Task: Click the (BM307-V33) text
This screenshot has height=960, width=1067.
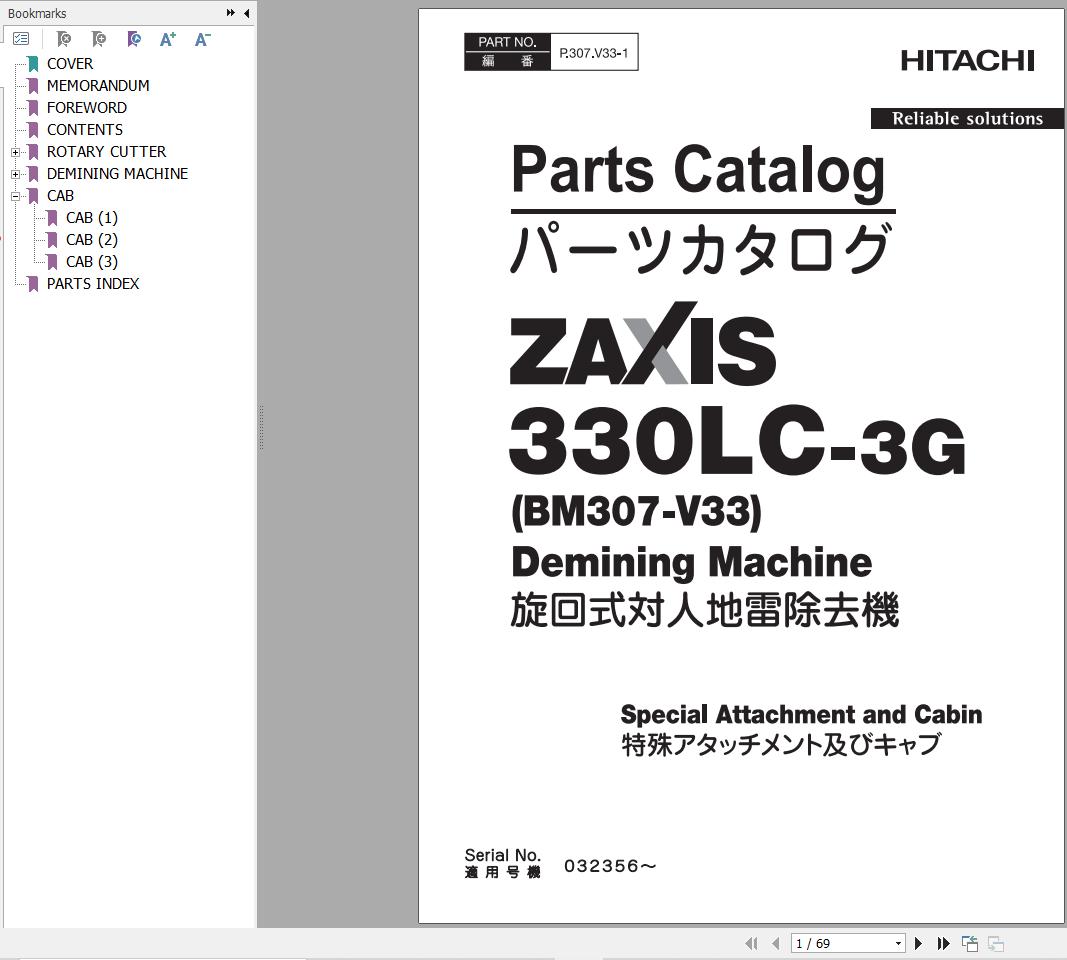Action: click(636, 511)
